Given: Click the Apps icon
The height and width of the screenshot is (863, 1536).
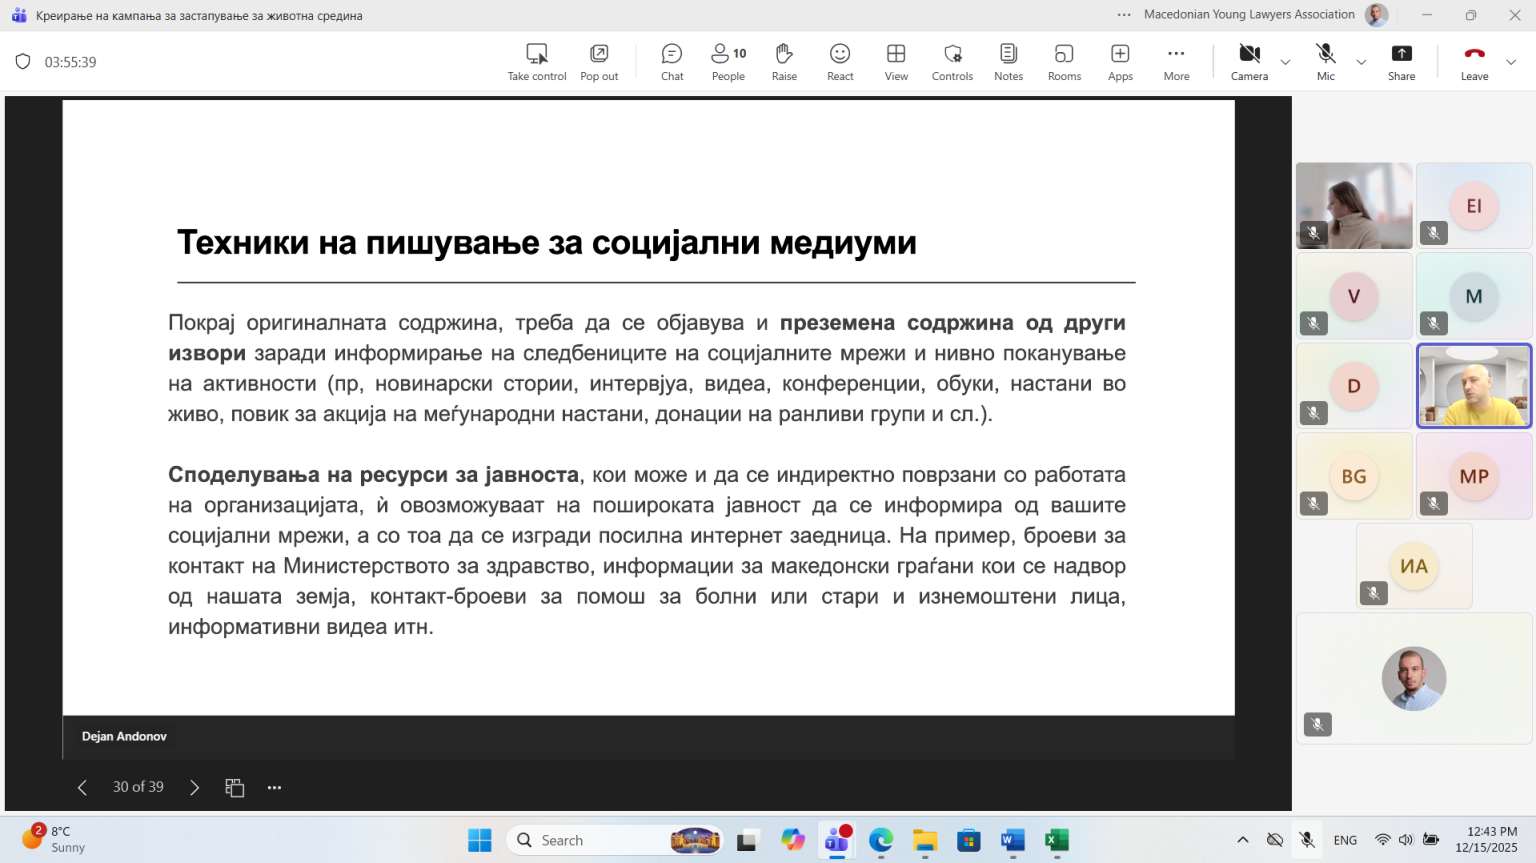Looking at the screenshot, I should (x=1120, y=61).
